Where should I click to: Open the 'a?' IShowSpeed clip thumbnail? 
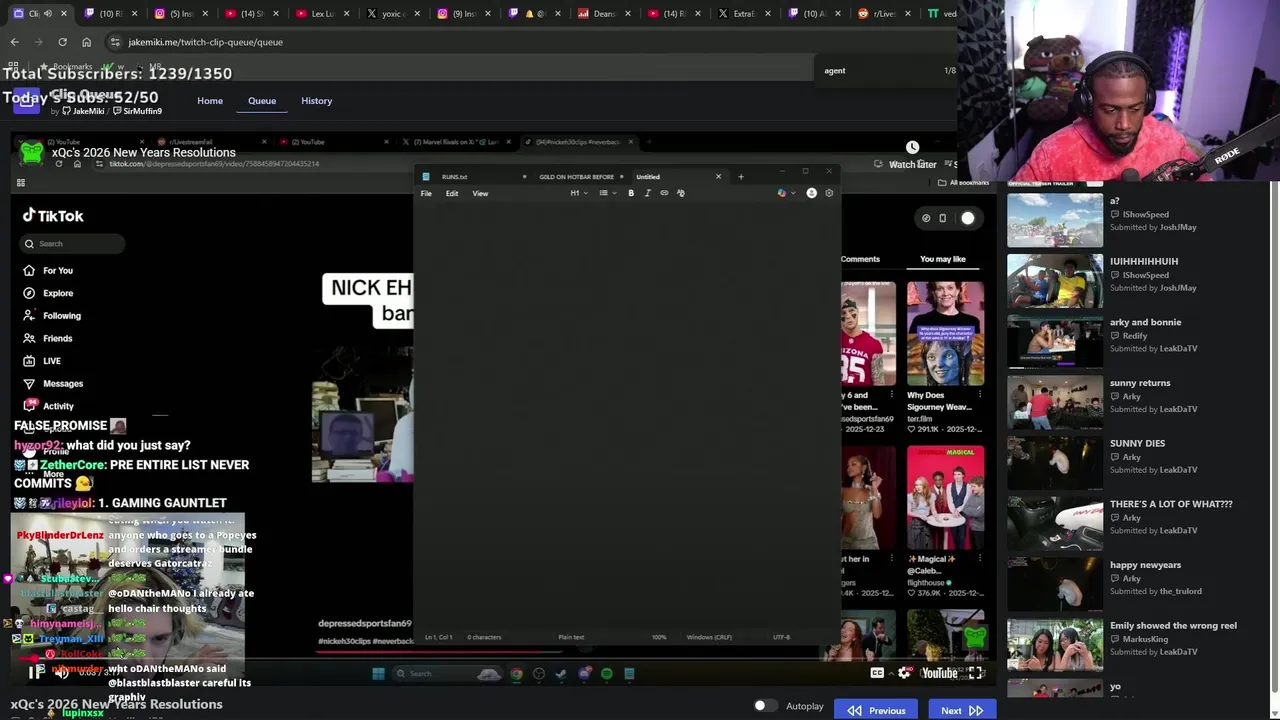(x=1055, y=220)
